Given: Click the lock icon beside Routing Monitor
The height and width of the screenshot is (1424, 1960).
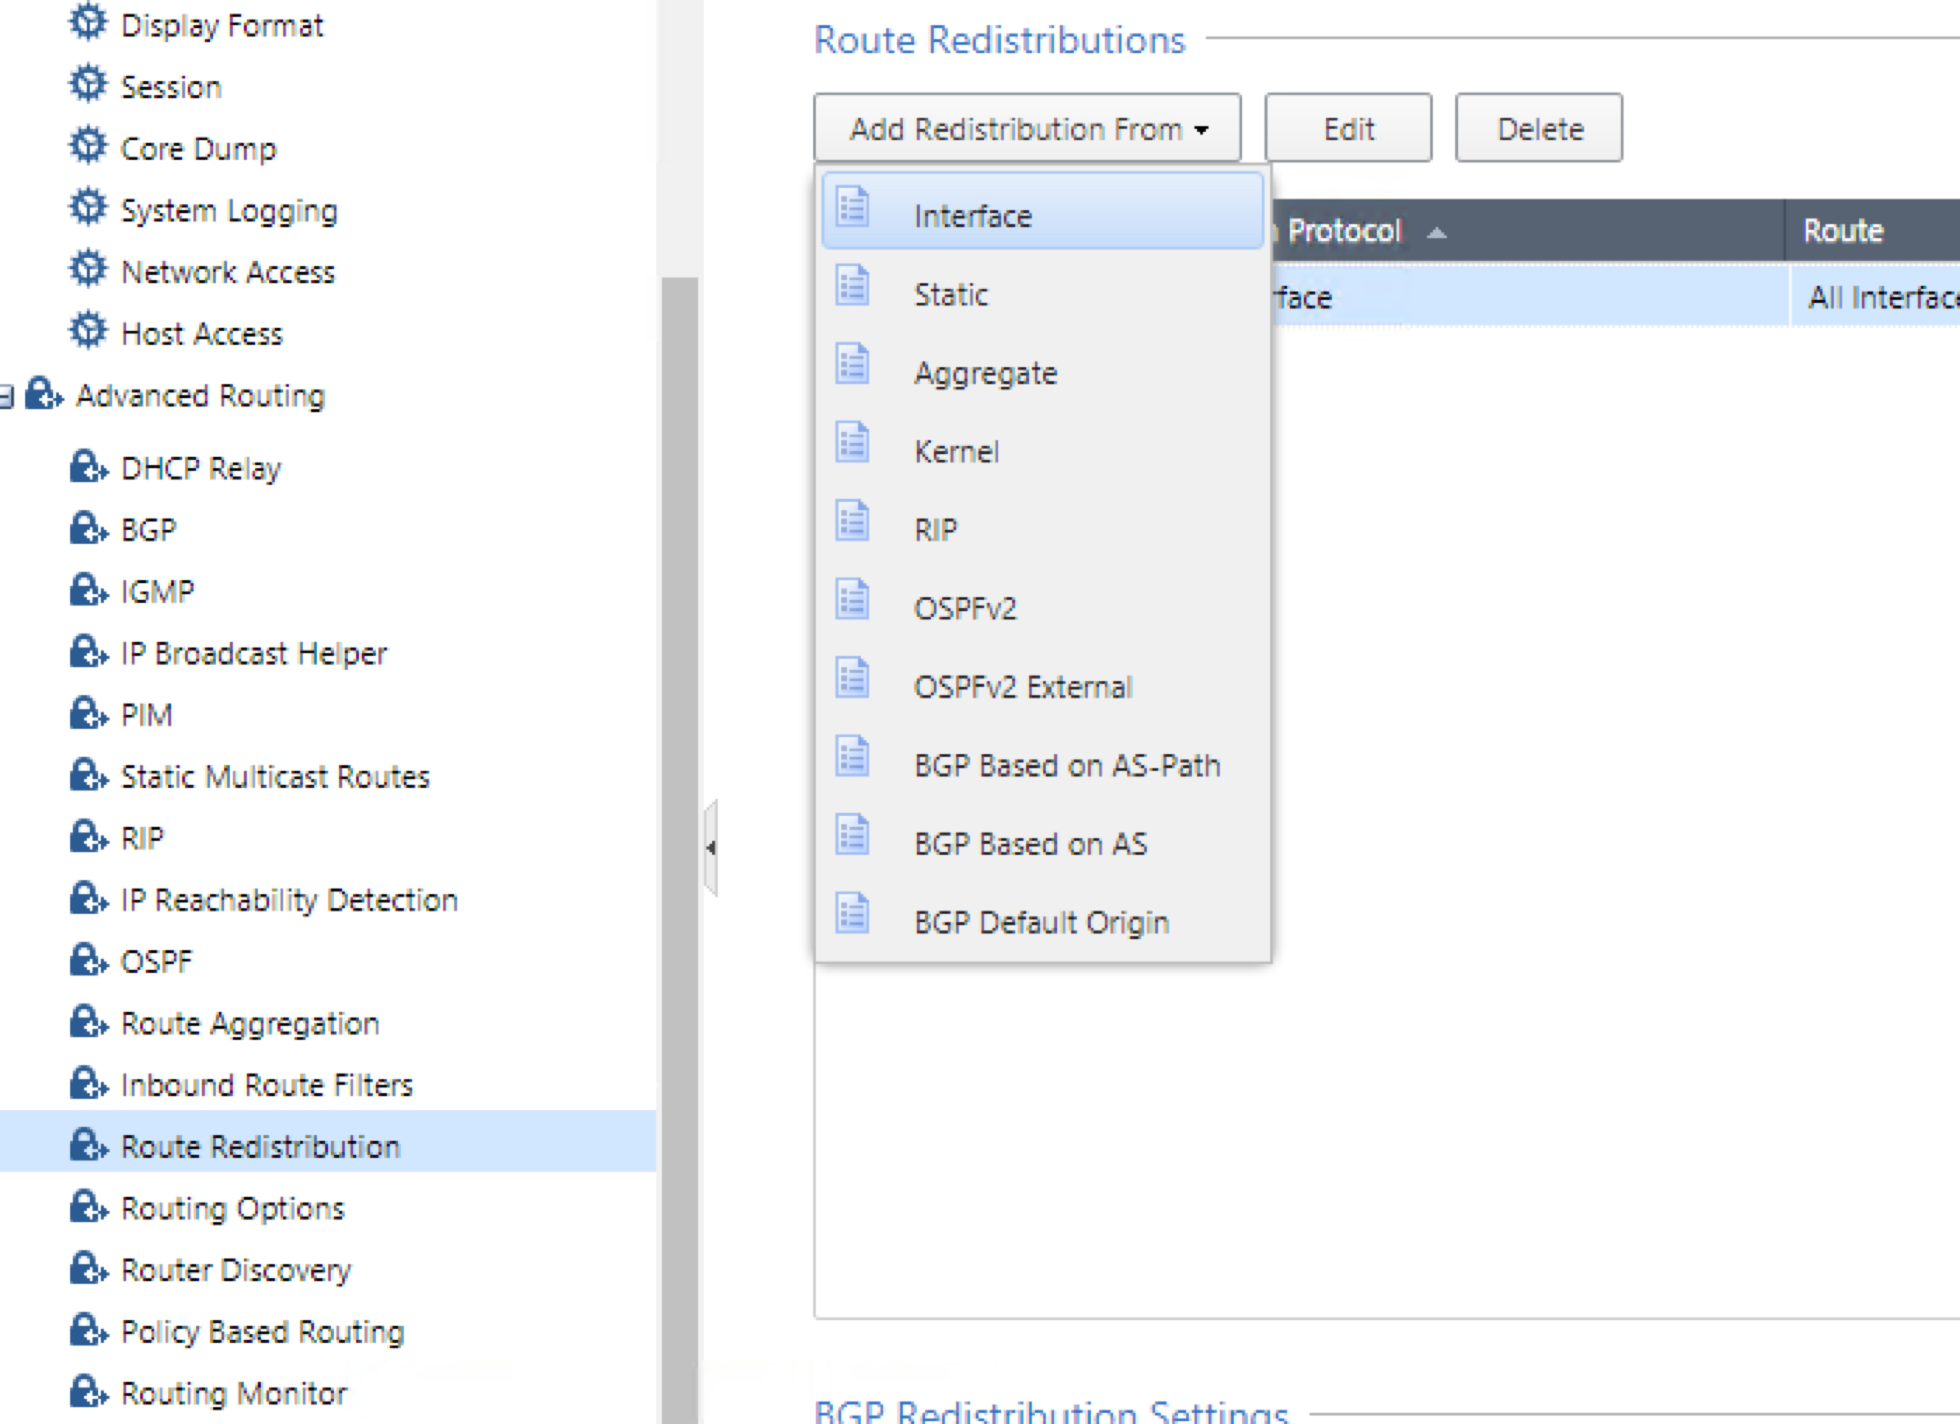Looking at the screenshot, I should pos(88,1392).
